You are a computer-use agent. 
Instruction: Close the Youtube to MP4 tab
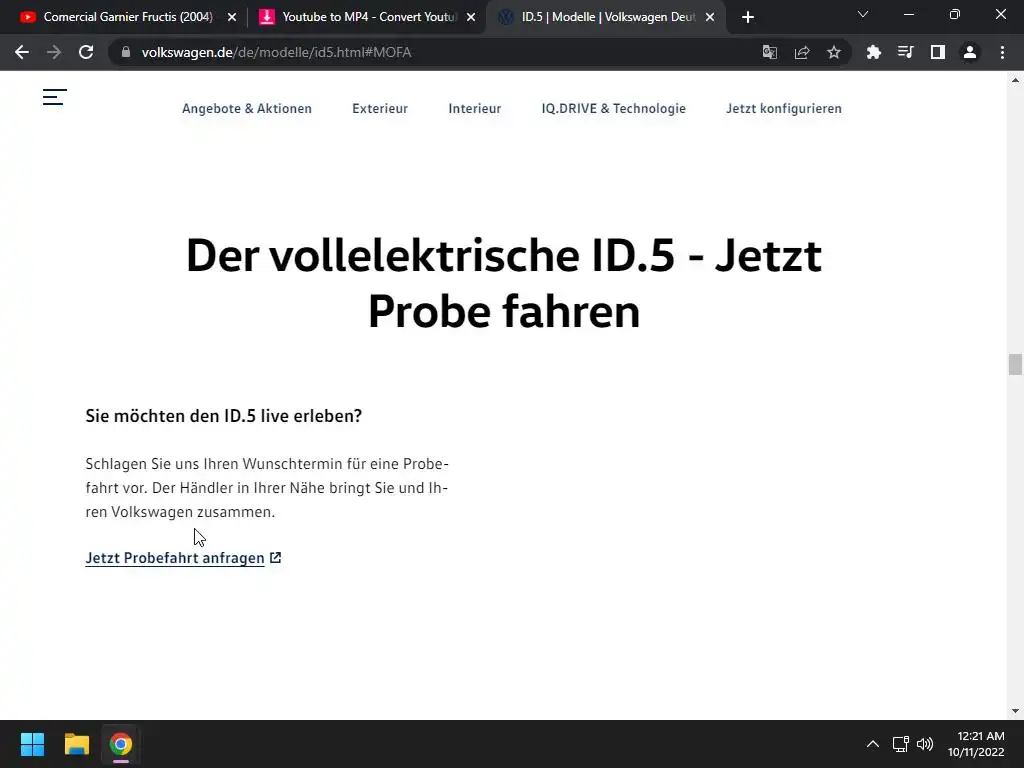[x=471, y=17]
